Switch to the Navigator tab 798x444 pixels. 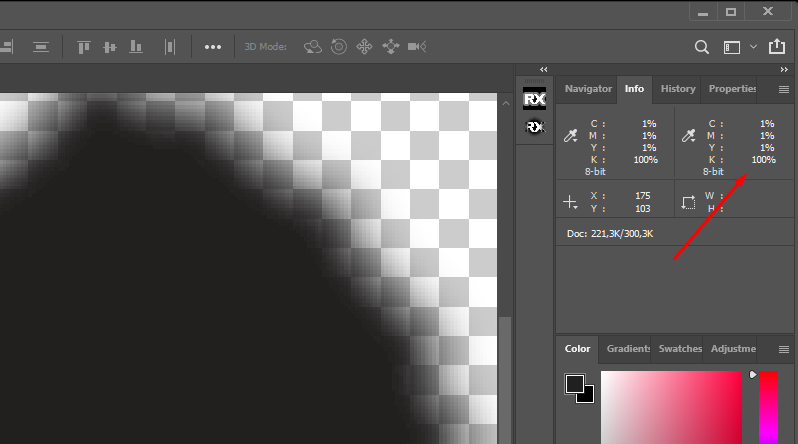588,89
